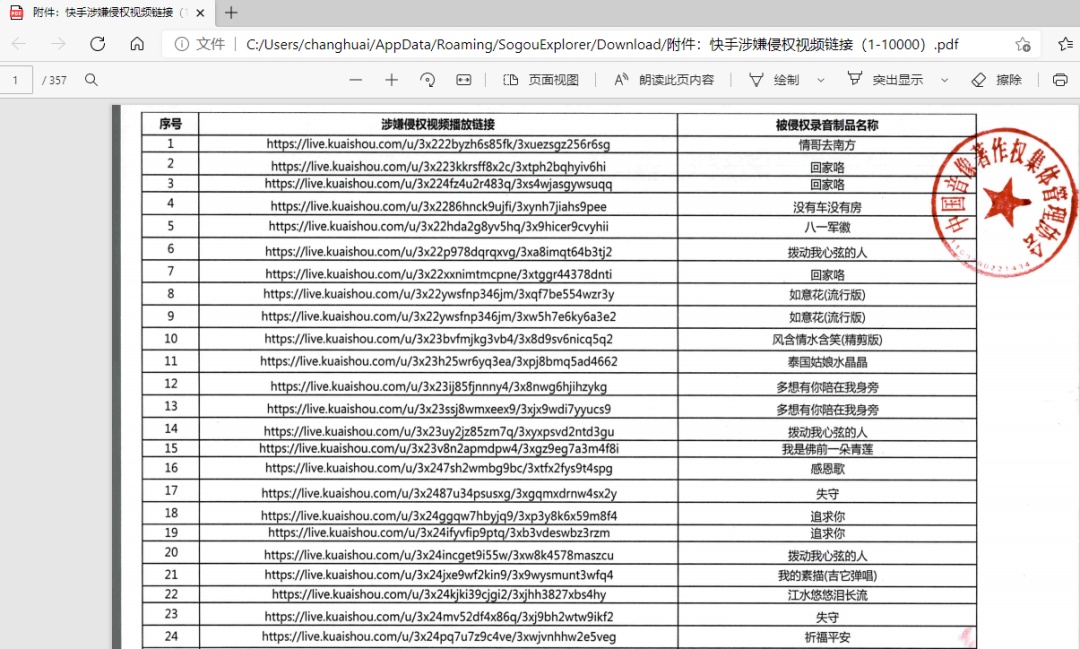The height and width of the screenshot is (649, 1080).
Task: Select the song name 情哥去南方
Action: [827, 145]
